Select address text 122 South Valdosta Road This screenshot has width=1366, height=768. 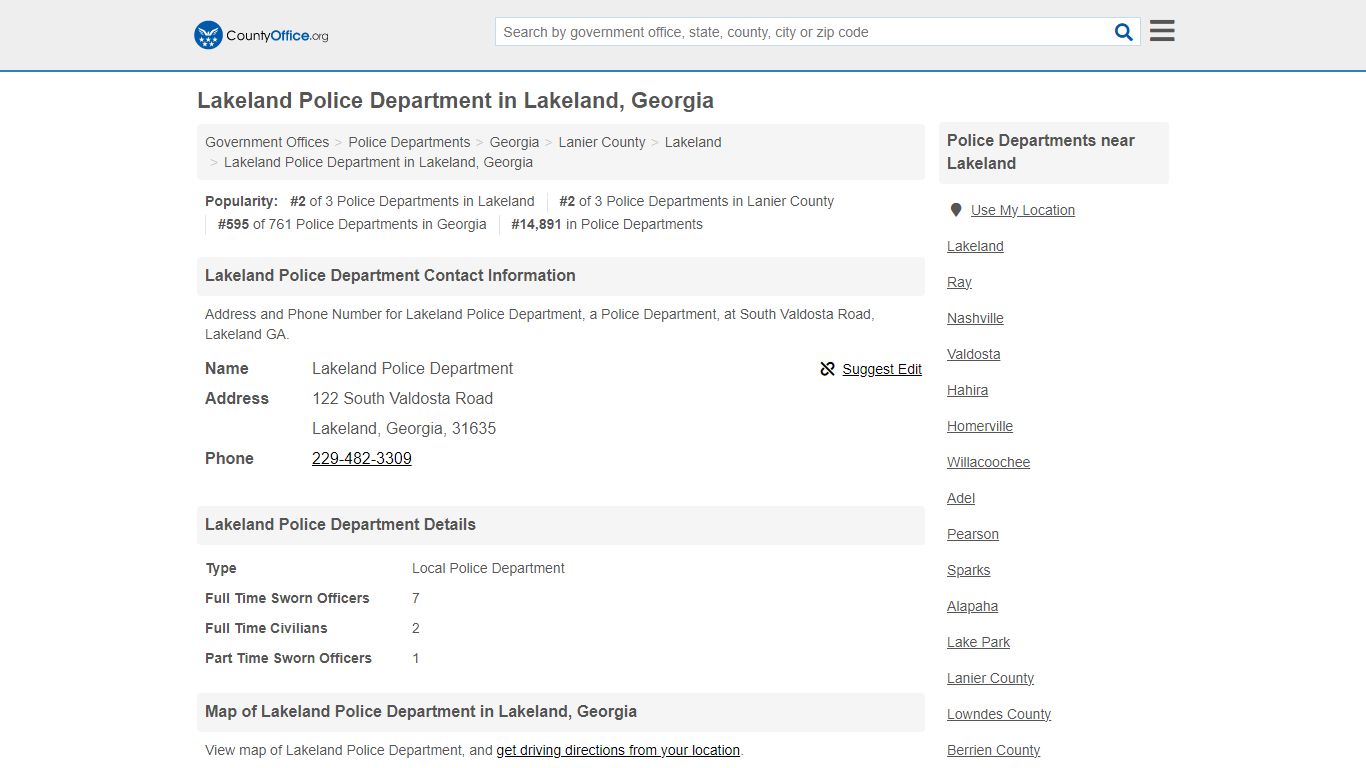coord(402,398)
